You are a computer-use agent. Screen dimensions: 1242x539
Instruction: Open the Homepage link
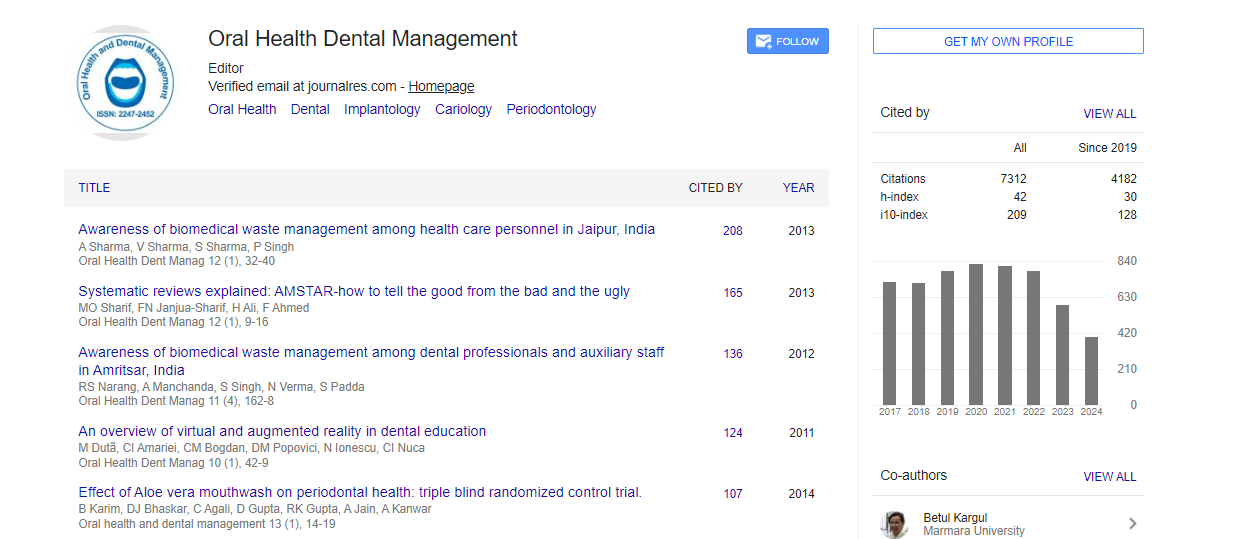coord(441,87)
